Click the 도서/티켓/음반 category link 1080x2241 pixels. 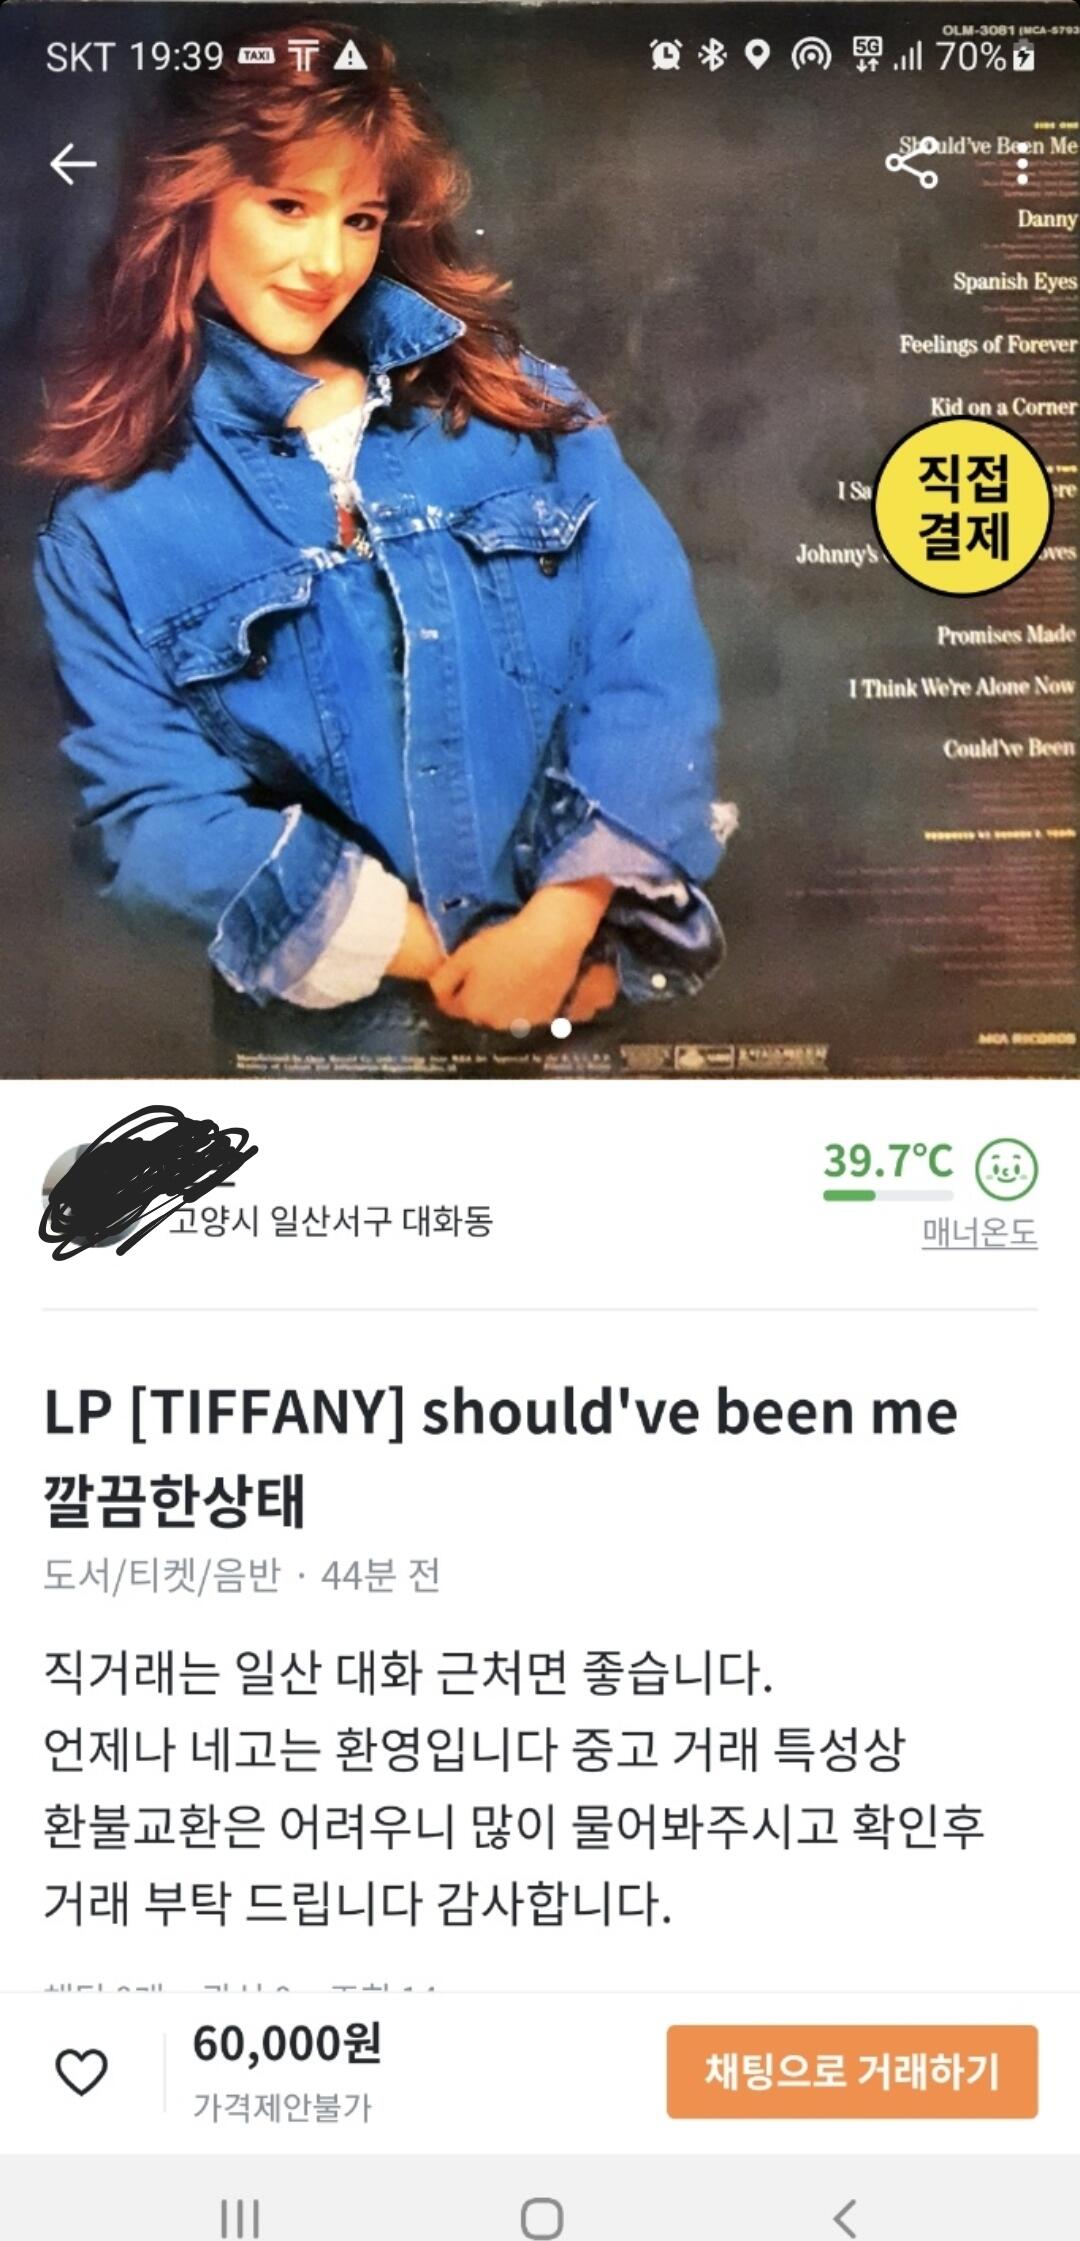[162, 1575]
